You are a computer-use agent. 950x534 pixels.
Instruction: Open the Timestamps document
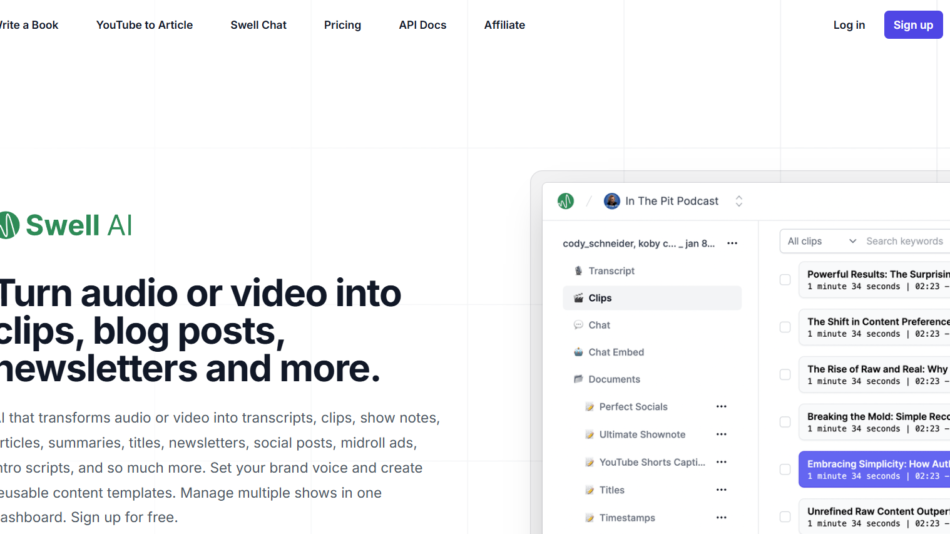point(627,518)
